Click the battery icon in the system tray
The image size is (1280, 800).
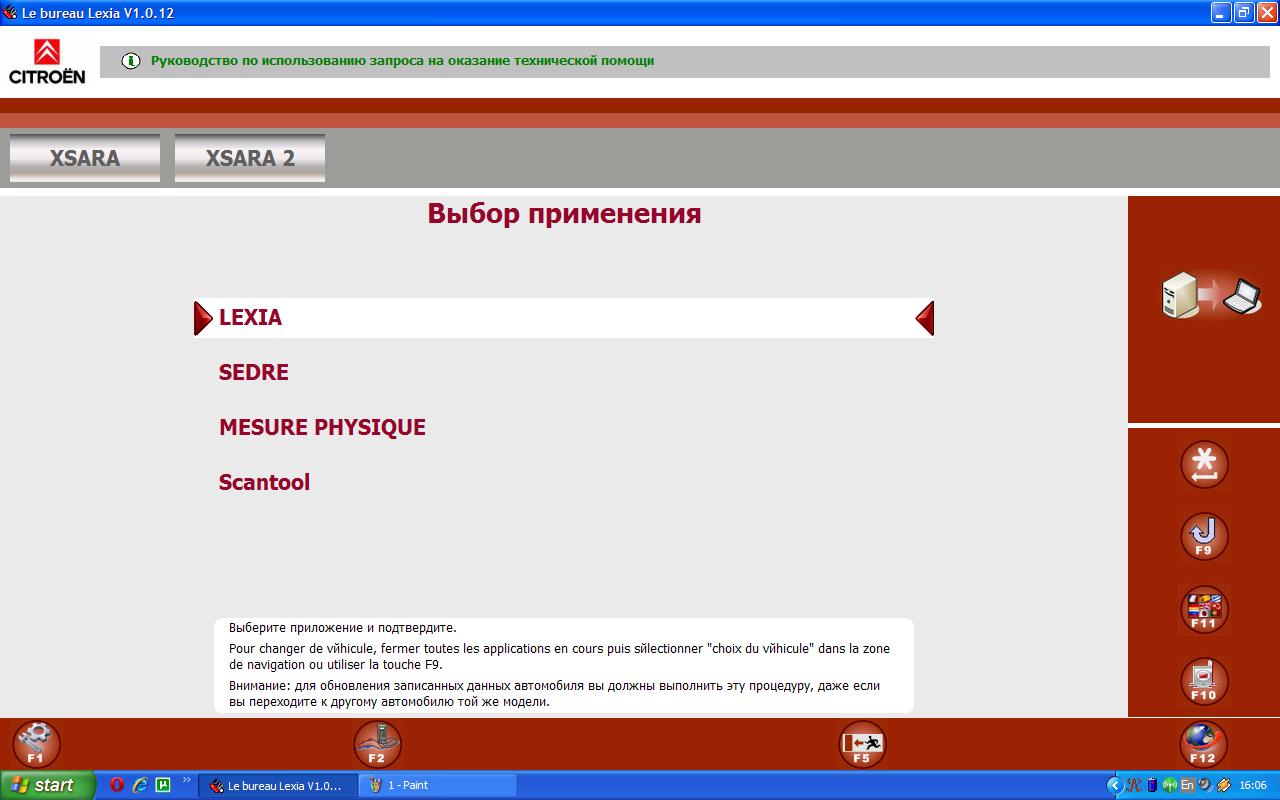click(x=1151, y=785)
